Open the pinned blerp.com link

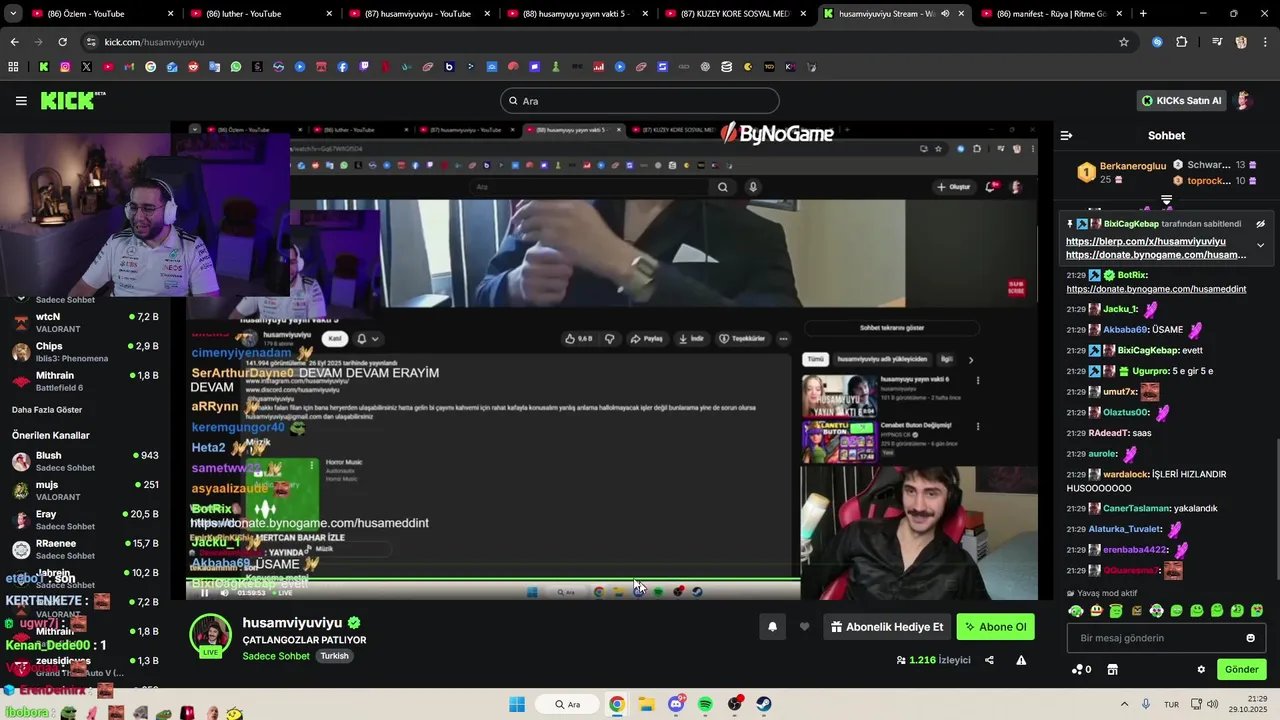[1145, 241]
